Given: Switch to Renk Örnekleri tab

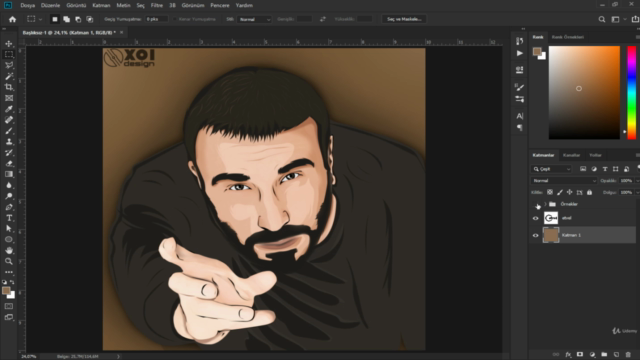Looking at the screenshot, I should click(x=568, y=37).
